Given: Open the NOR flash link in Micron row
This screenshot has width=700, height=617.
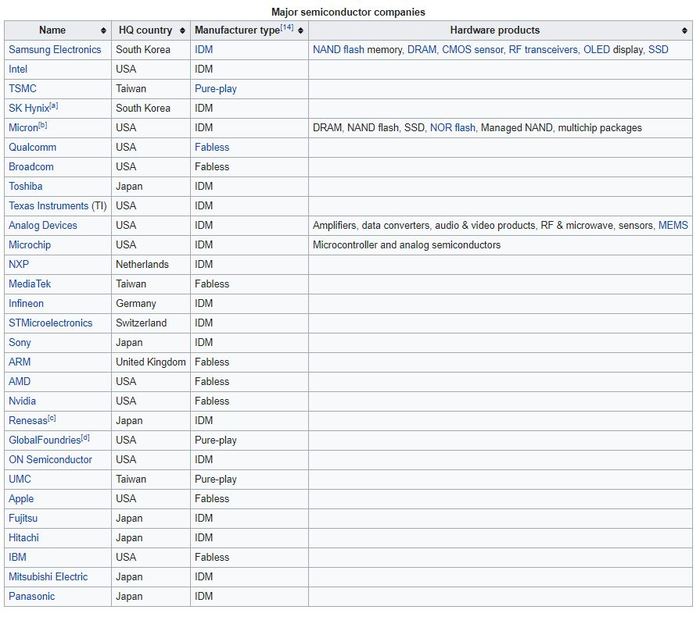Looking at the screenshot, I should [x=452, y=128].
